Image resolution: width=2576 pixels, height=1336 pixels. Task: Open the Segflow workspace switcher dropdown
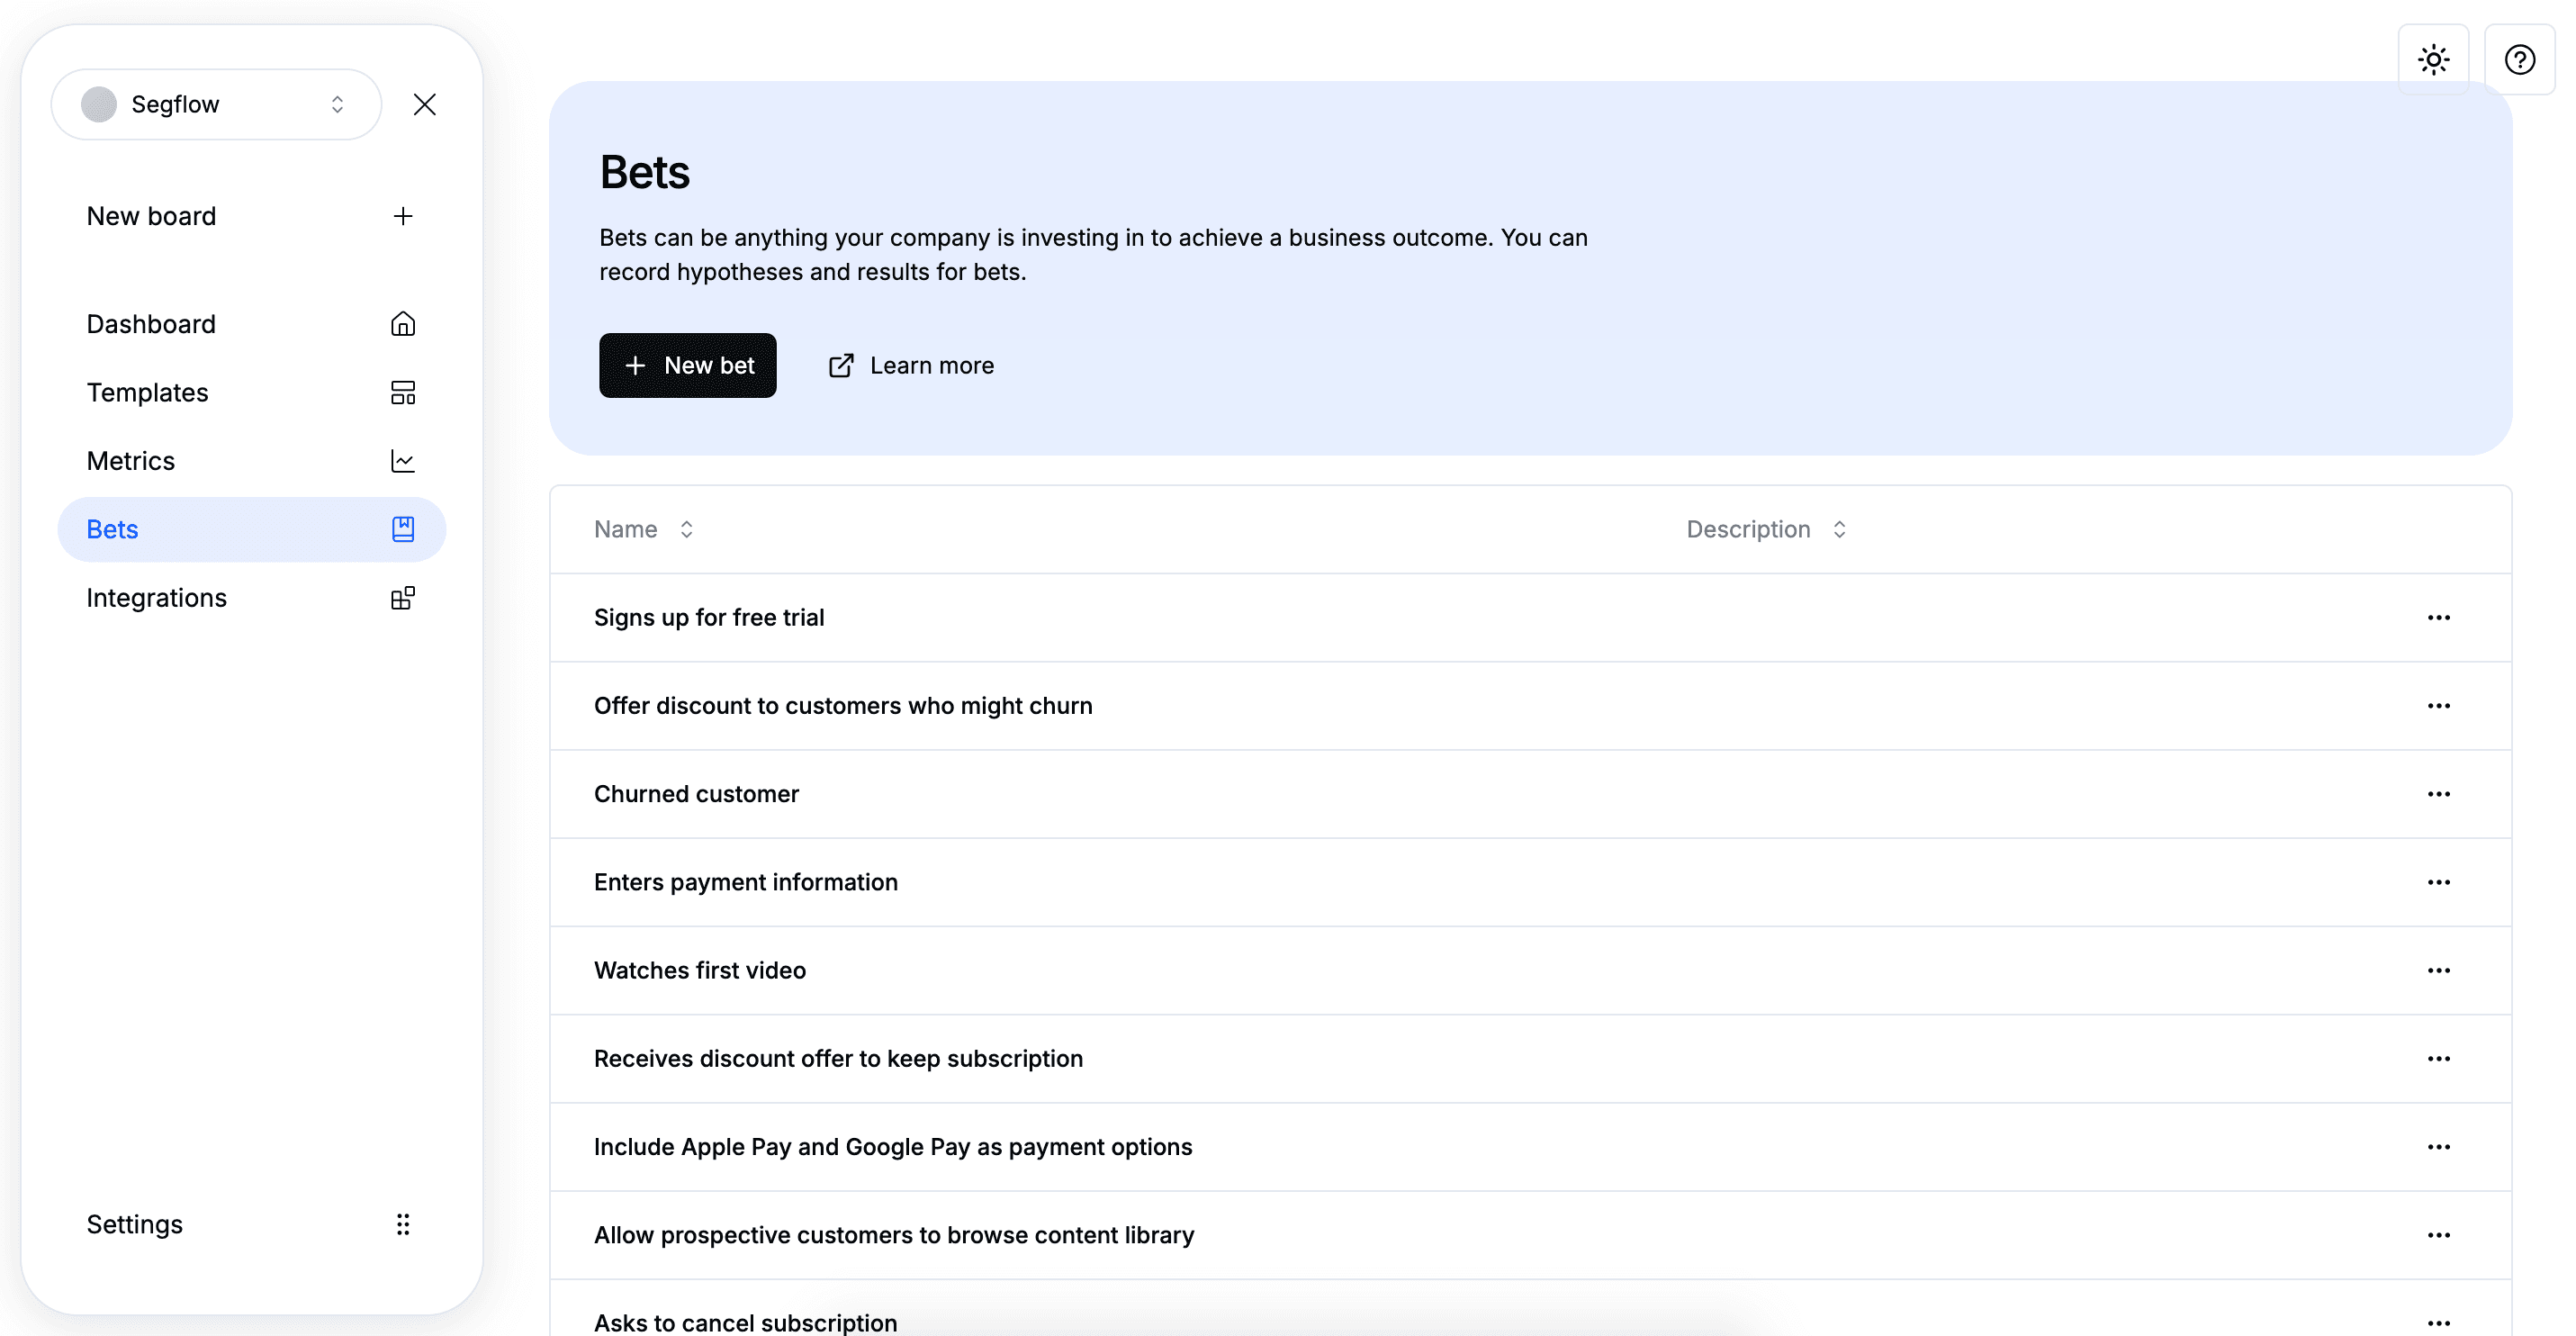pos(216,104)
